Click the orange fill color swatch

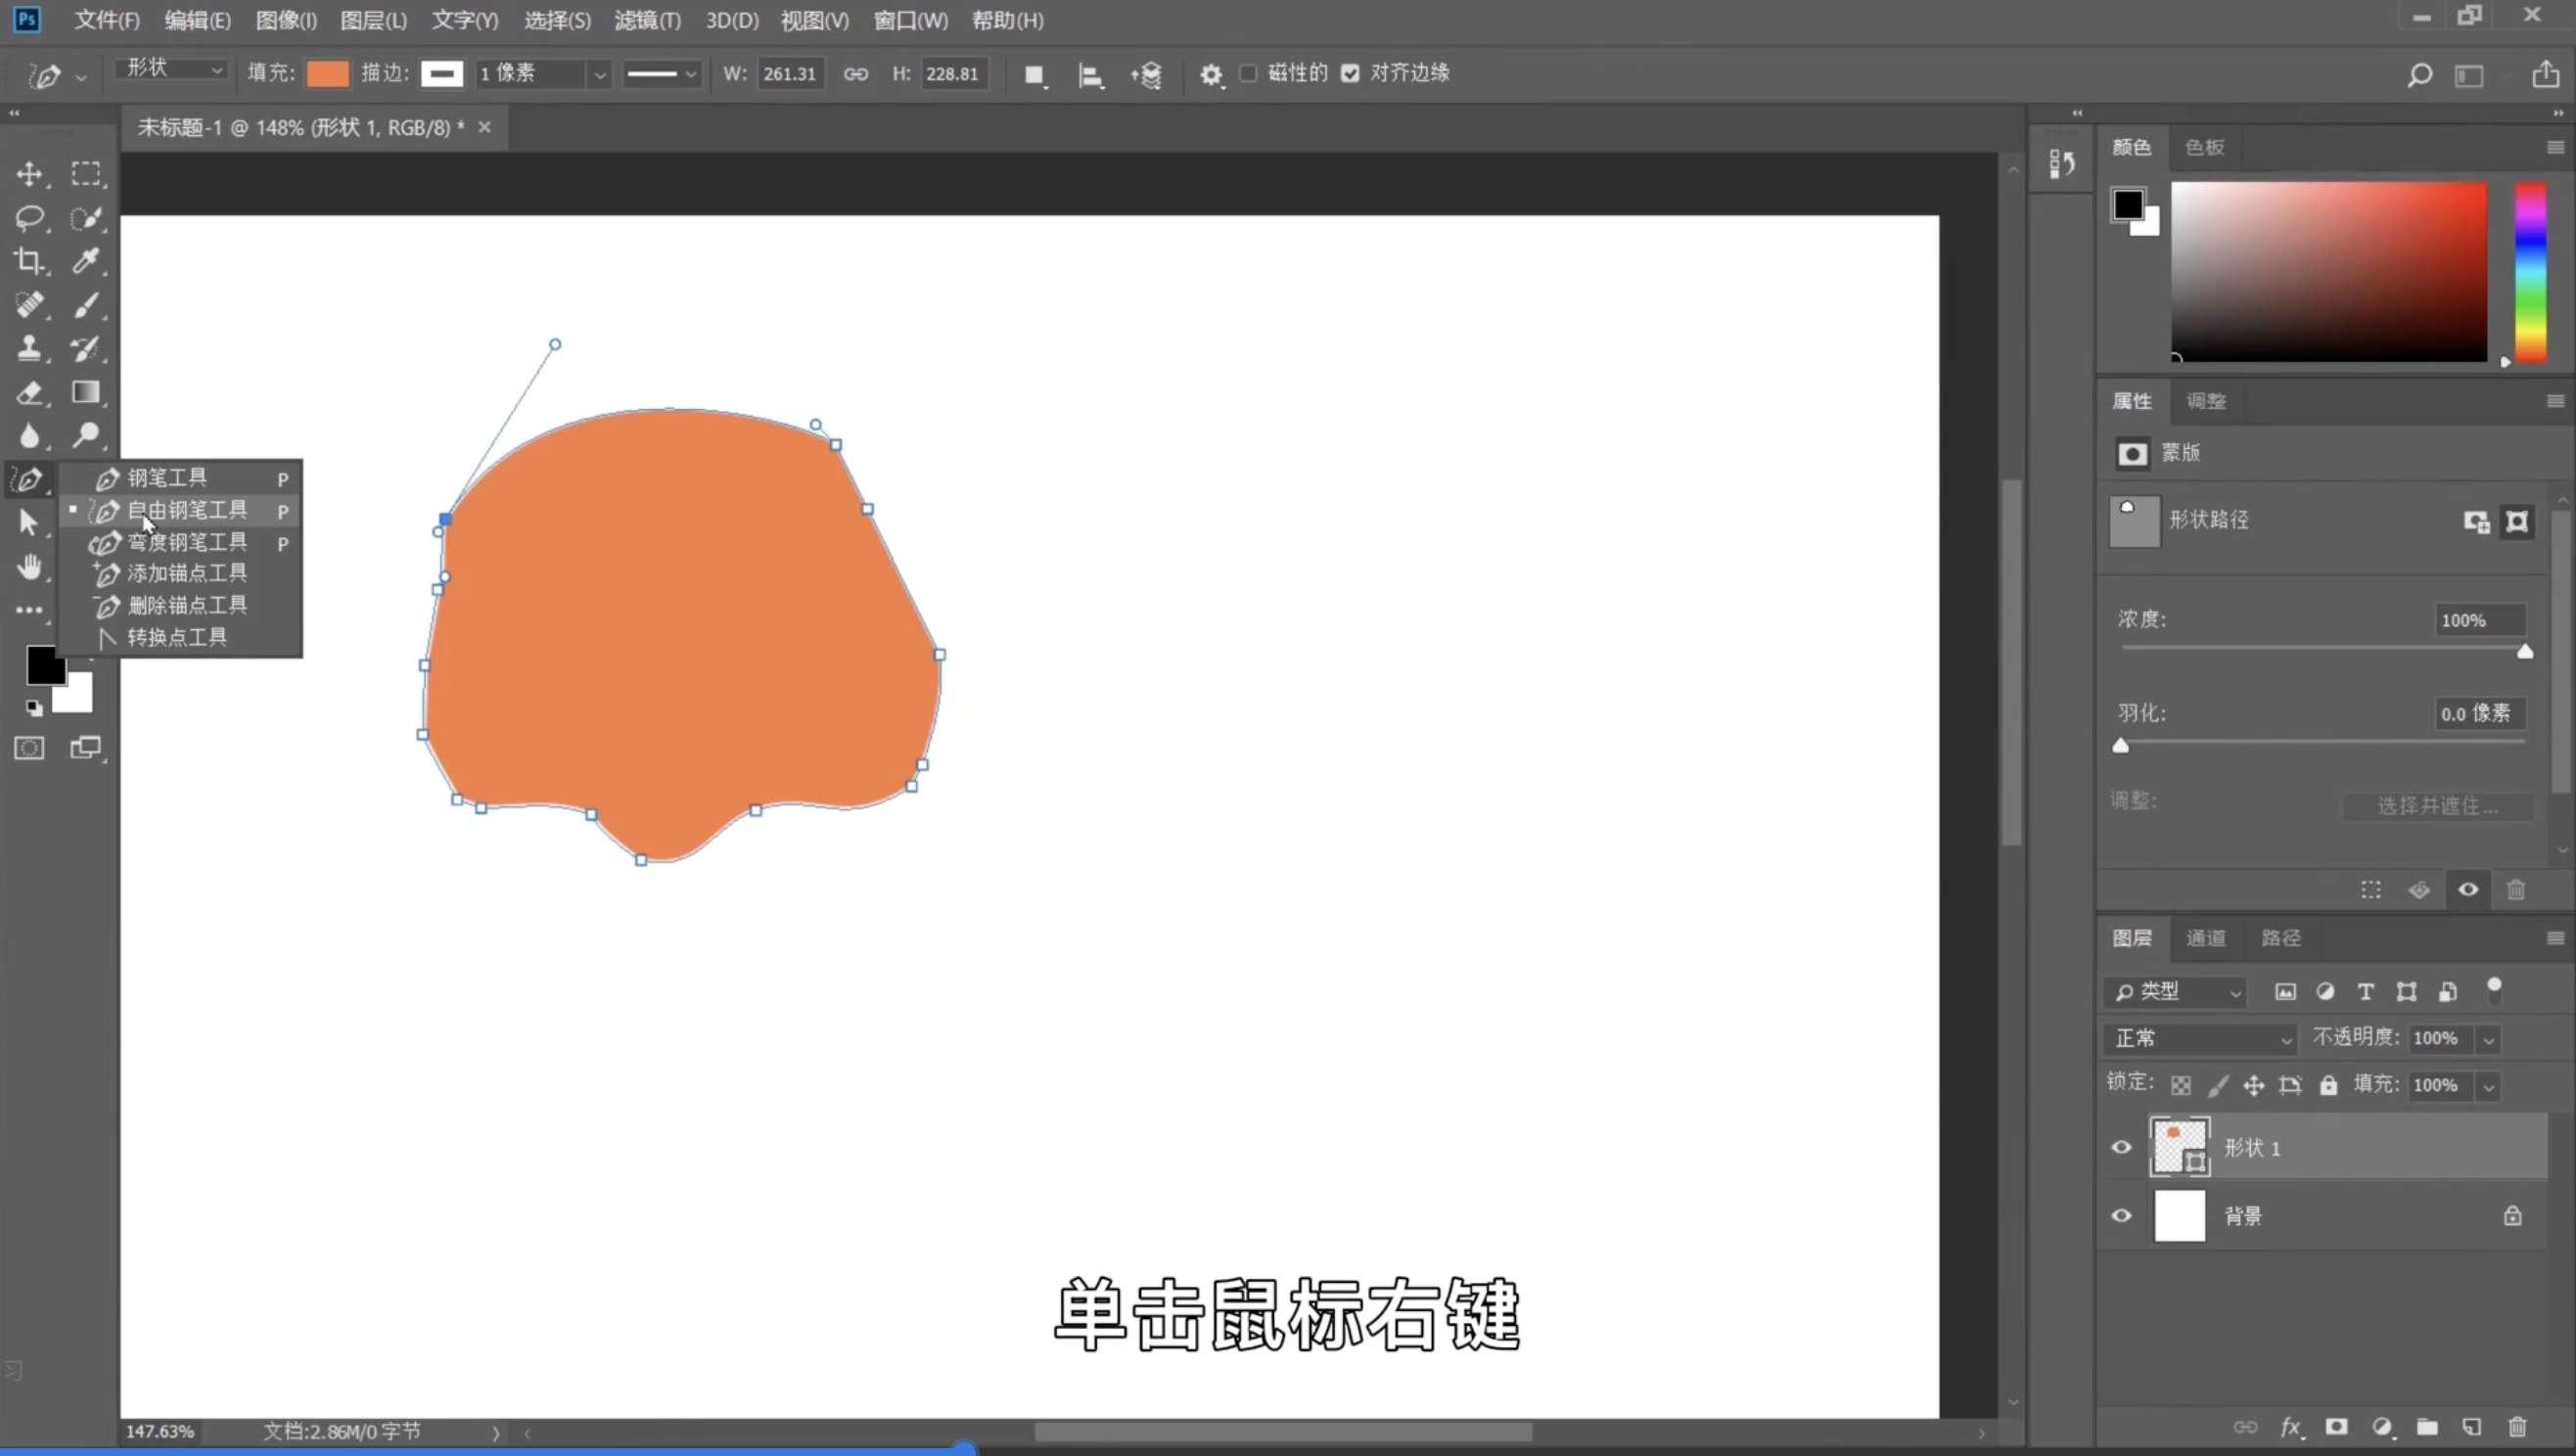(x=327, y=73)
